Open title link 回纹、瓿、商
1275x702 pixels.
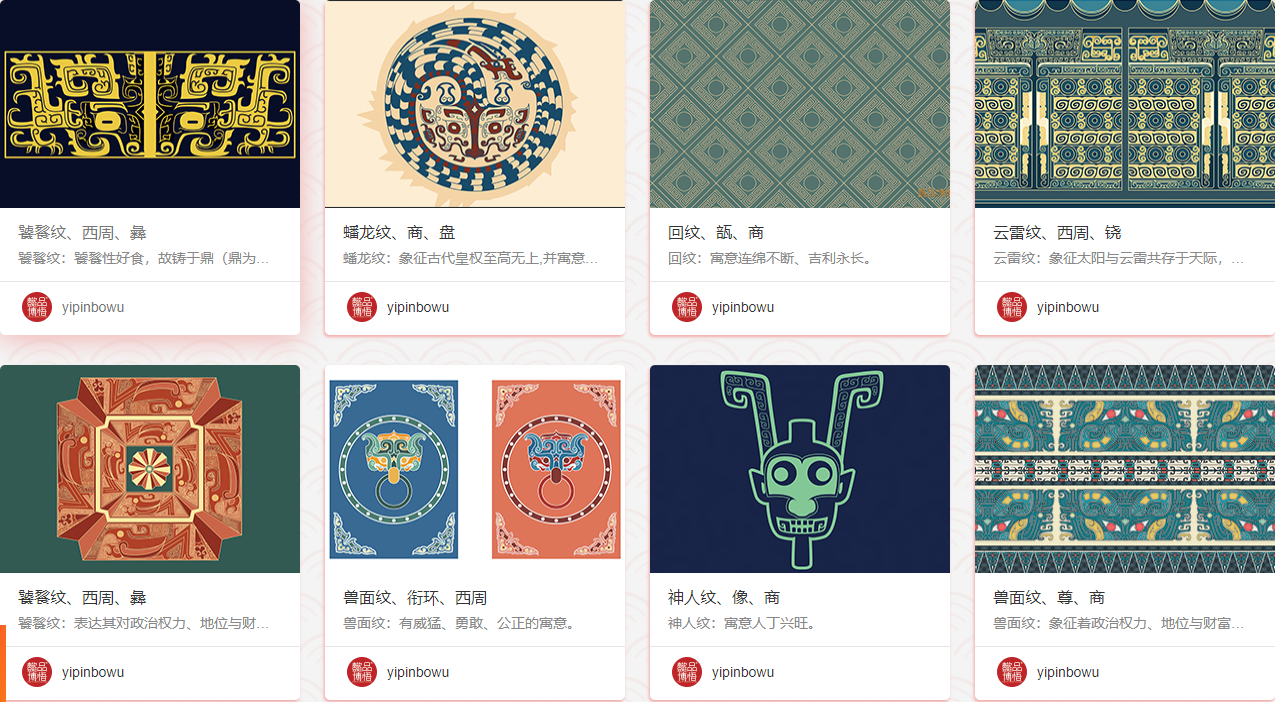716,233
